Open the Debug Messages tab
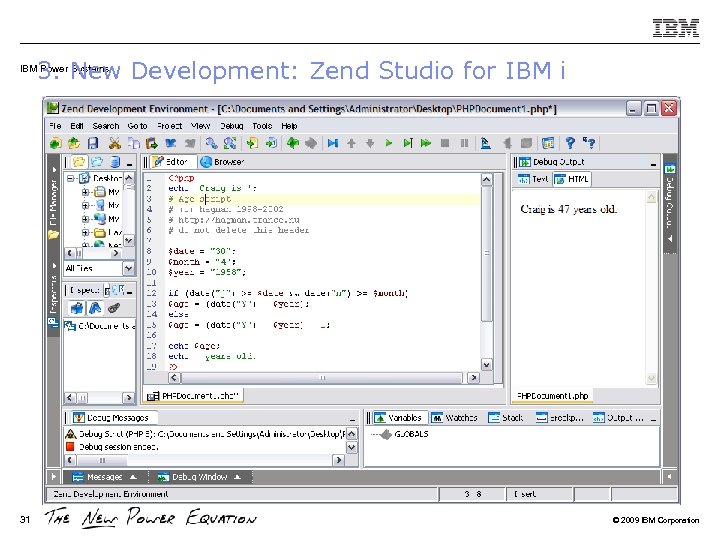The image size is (720, 540). (x=112, y=418)
